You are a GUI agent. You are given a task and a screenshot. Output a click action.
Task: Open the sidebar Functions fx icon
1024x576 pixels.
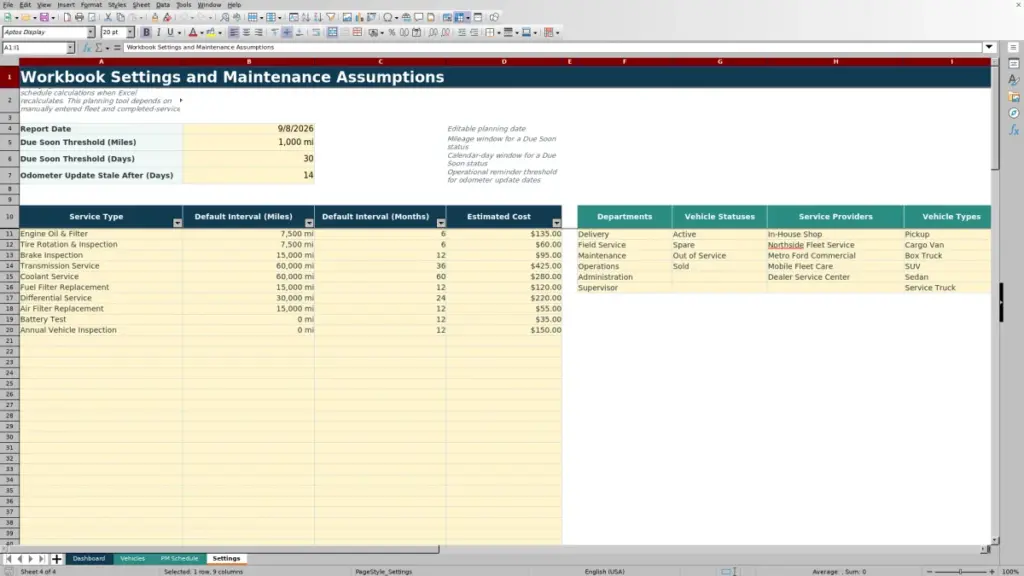pos(1014,130)
